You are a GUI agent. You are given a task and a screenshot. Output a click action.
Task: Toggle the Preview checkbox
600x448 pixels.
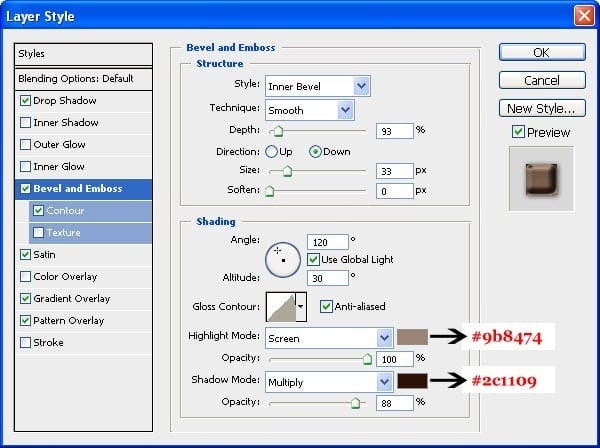coord(518,132)
